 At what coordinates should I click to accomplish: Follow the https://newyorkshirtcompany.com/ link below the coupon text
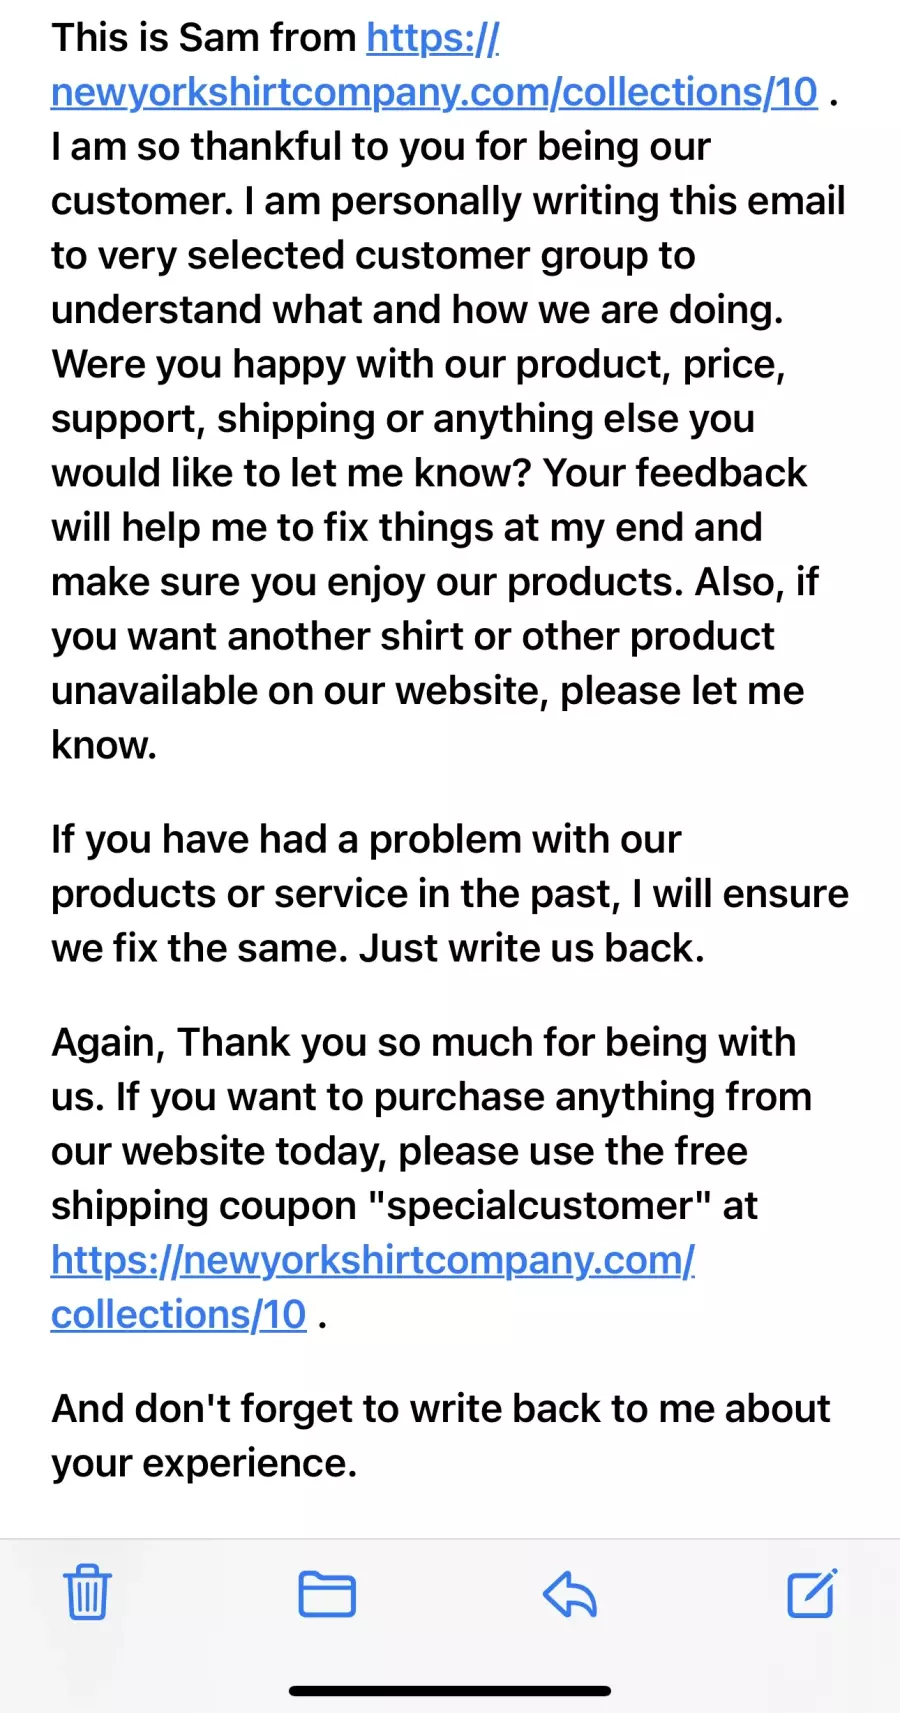click(373, 1260)
